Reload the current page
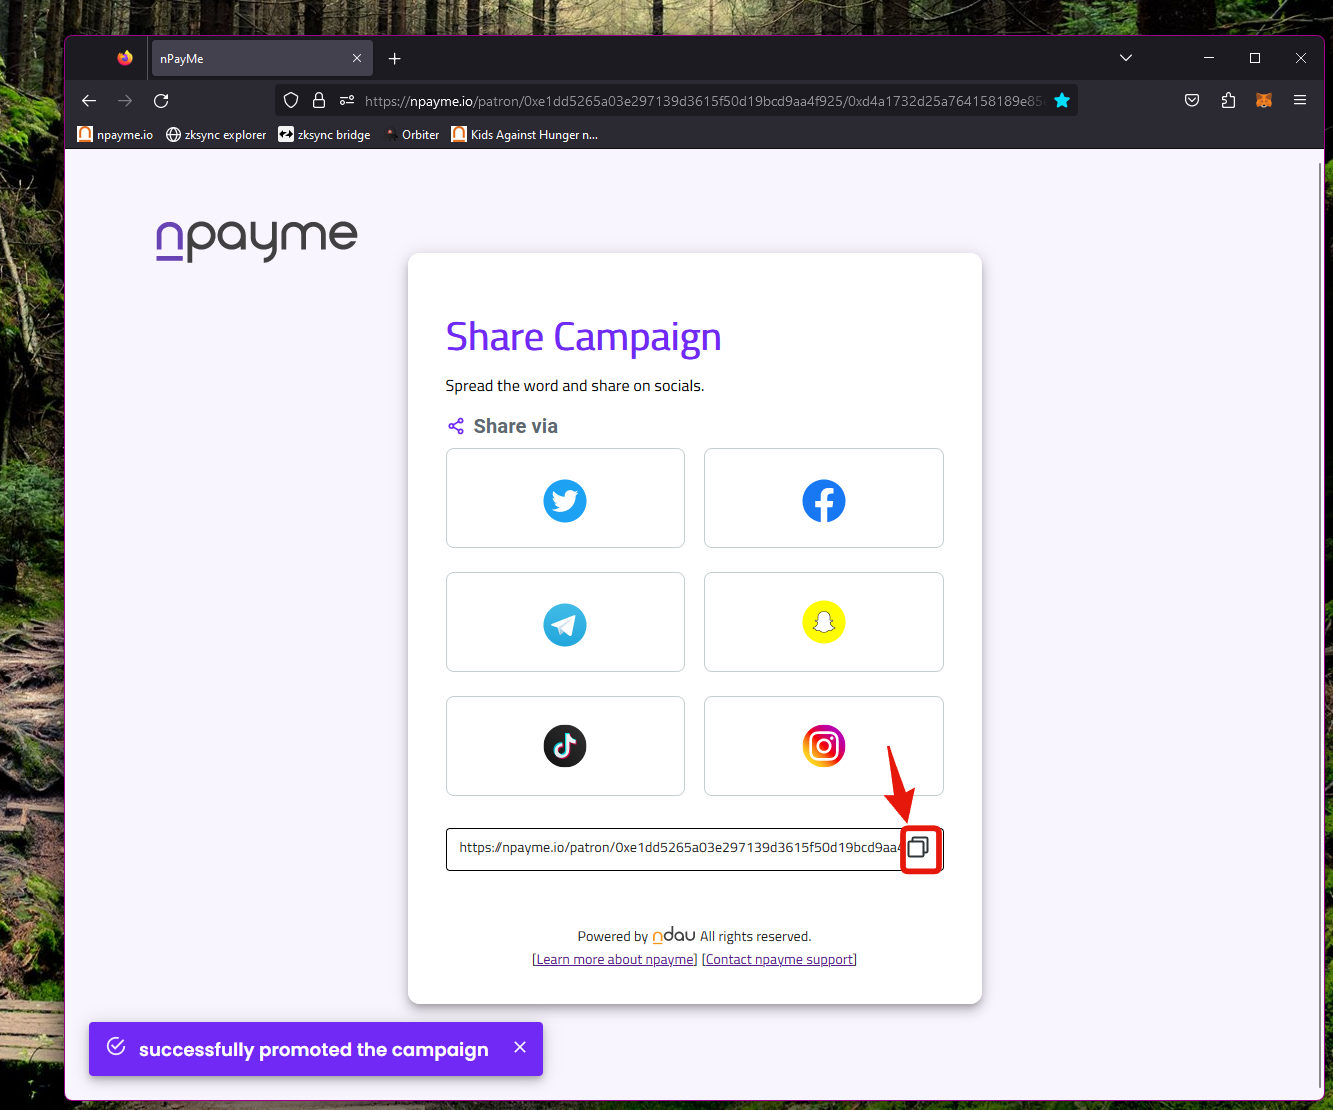 point(161,100)
